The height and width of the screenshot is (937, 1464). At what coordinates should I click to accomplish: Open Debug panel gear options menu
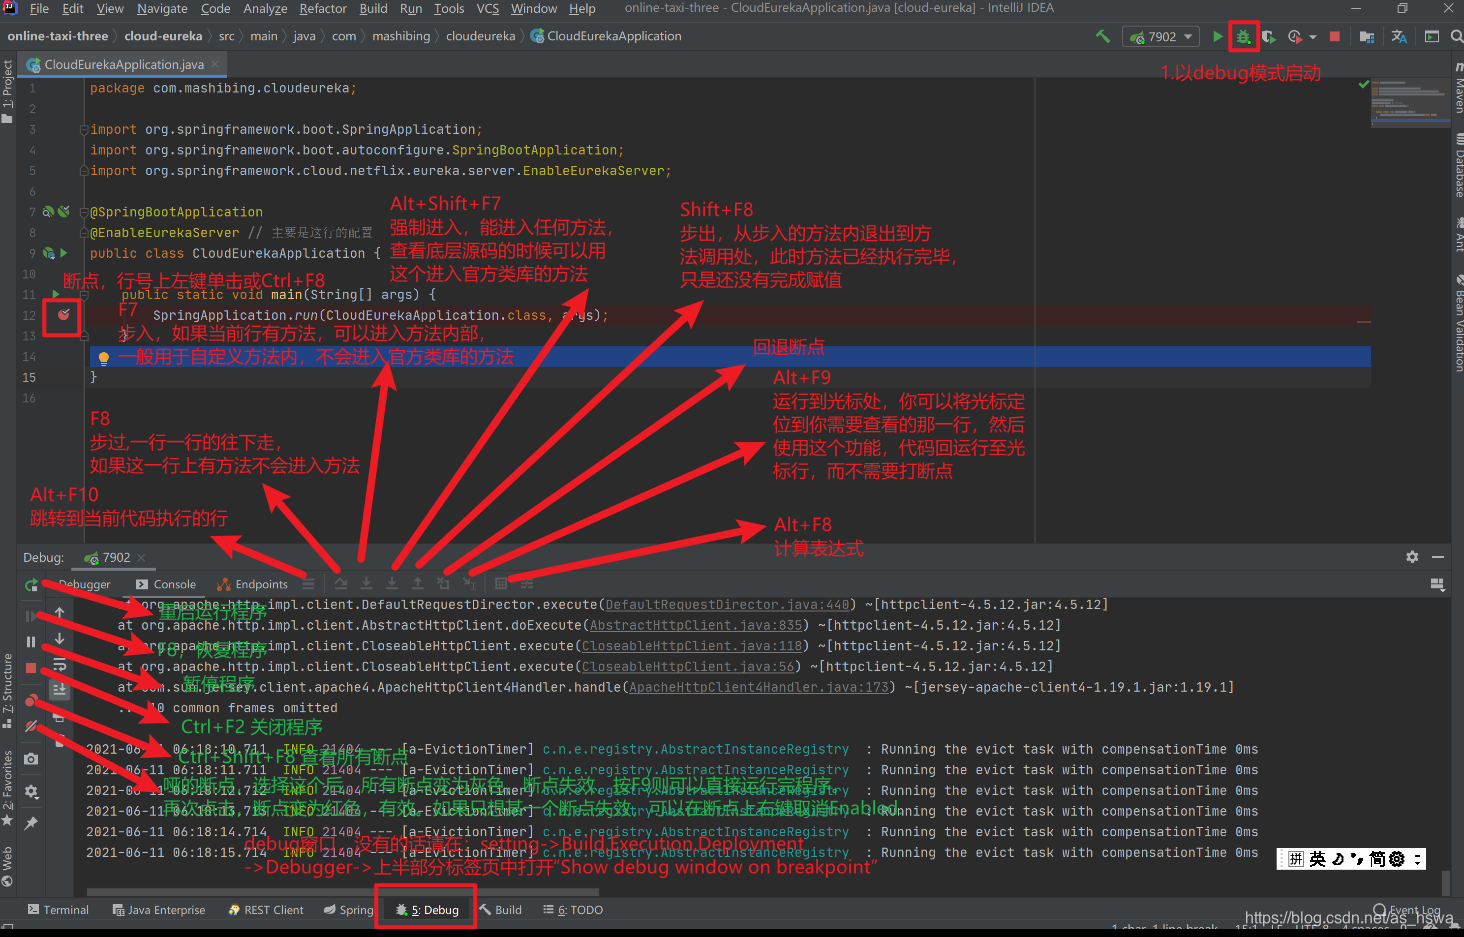1412,557
